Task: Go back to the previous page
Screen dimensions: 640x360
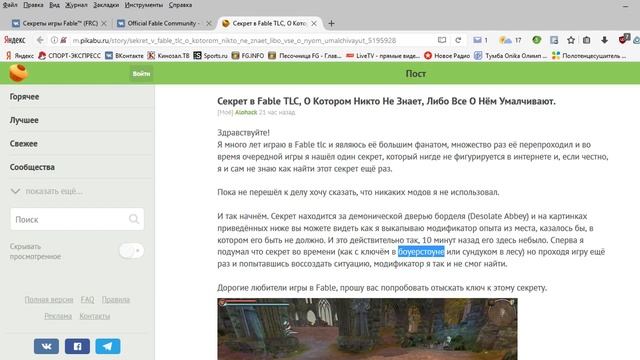Action: point(40,40)
